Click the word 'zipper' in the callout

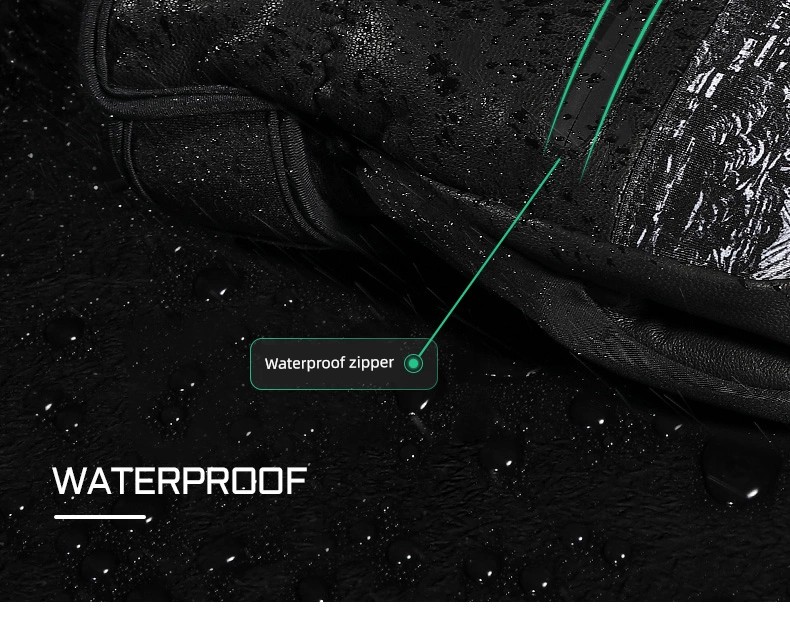tap(371, 363)
